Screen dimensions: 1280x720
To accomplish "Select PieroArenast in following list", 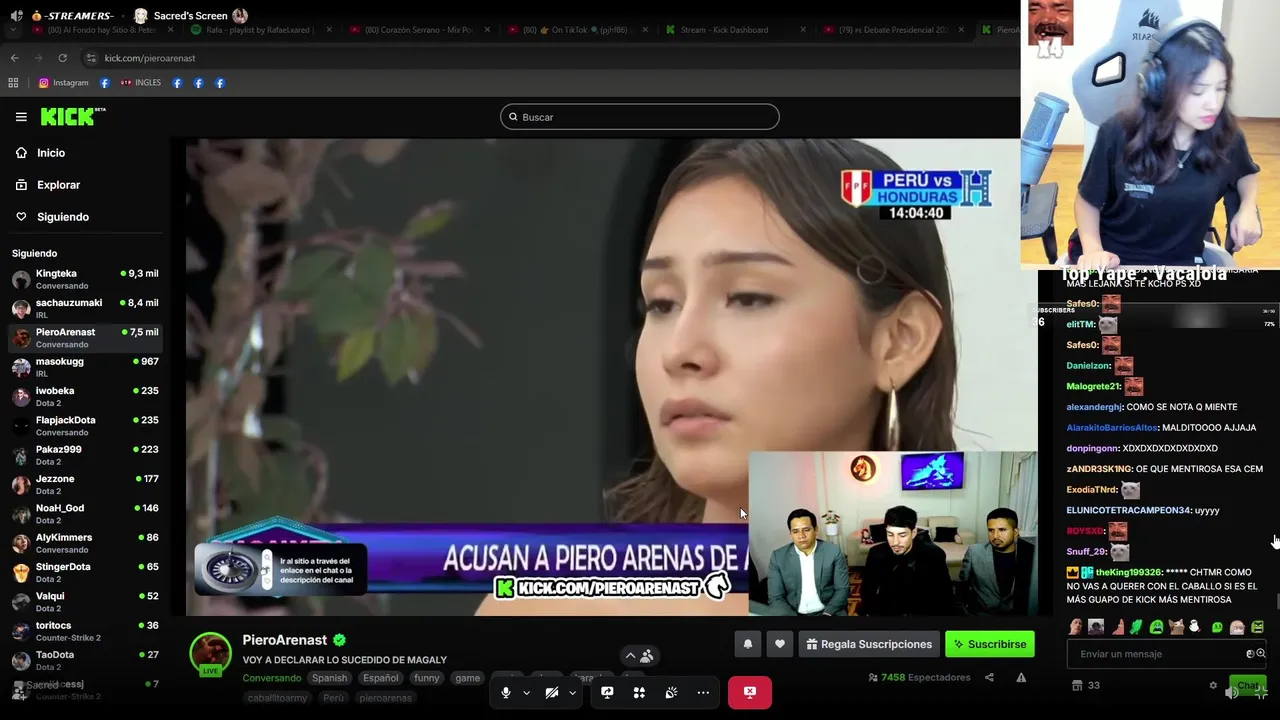I will 85,338.
